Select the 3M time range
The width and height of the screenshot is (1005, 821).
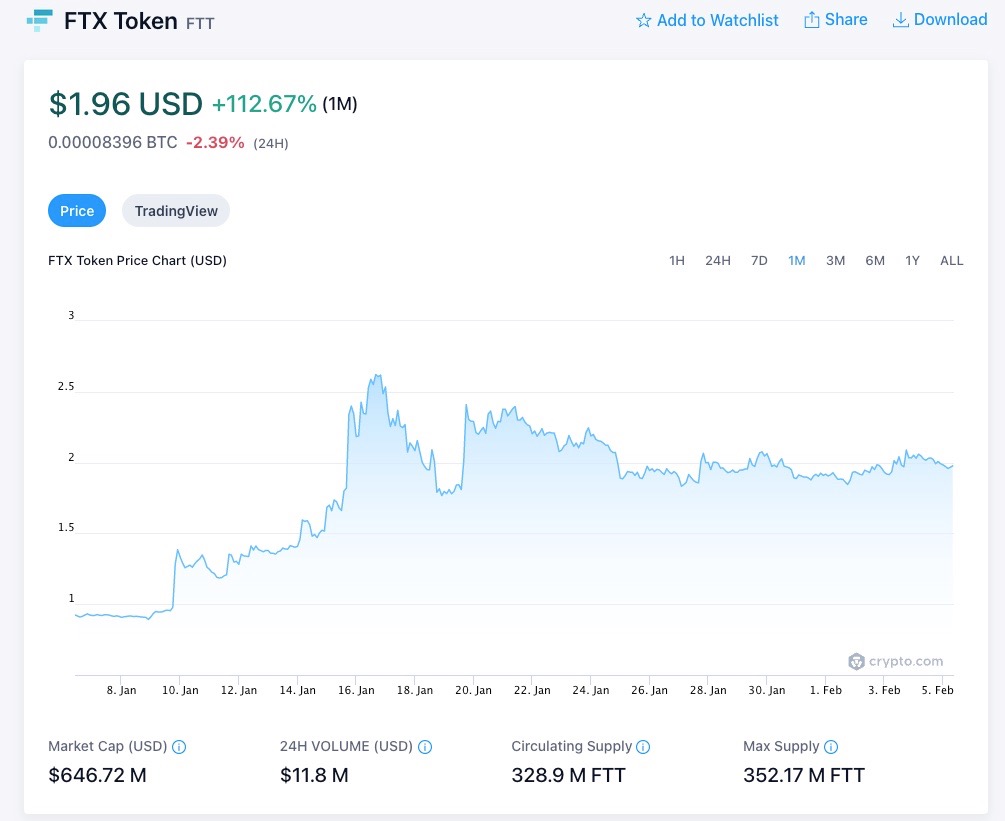(836, 261)
